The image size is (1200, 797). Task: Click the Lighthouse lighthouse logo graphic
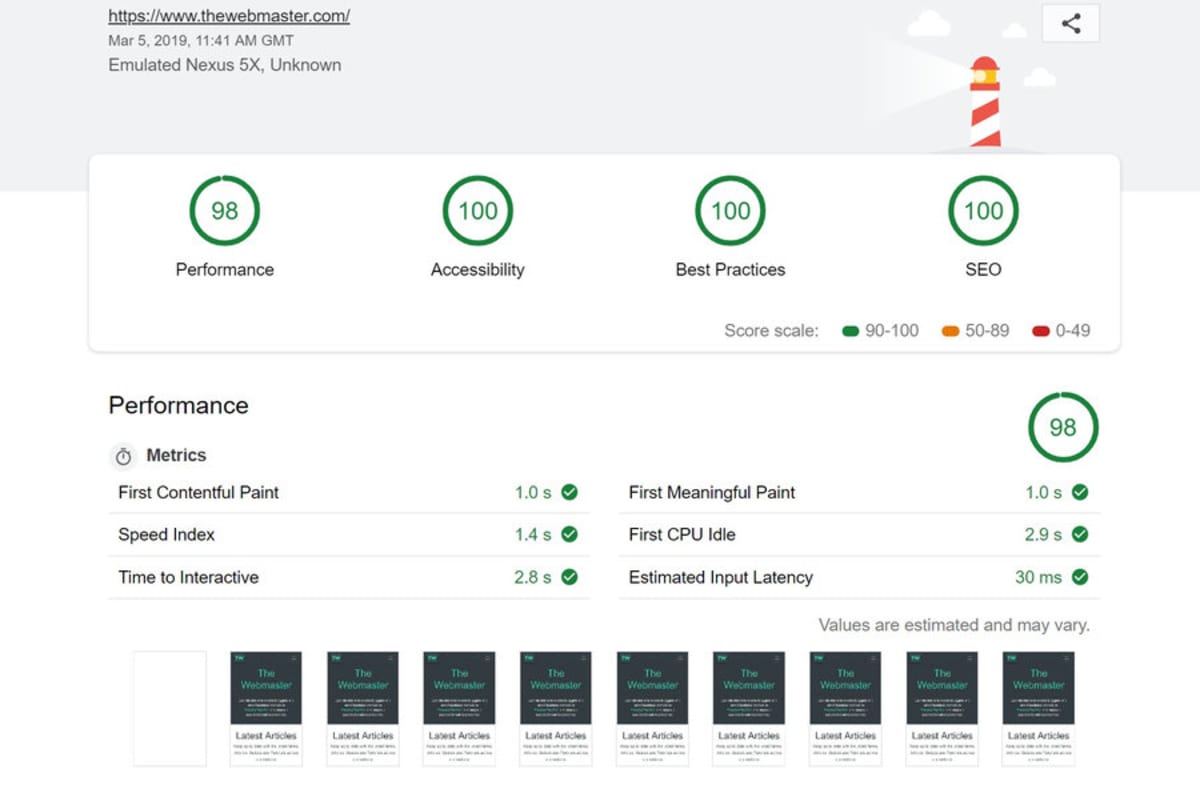(x=984, y=101)
